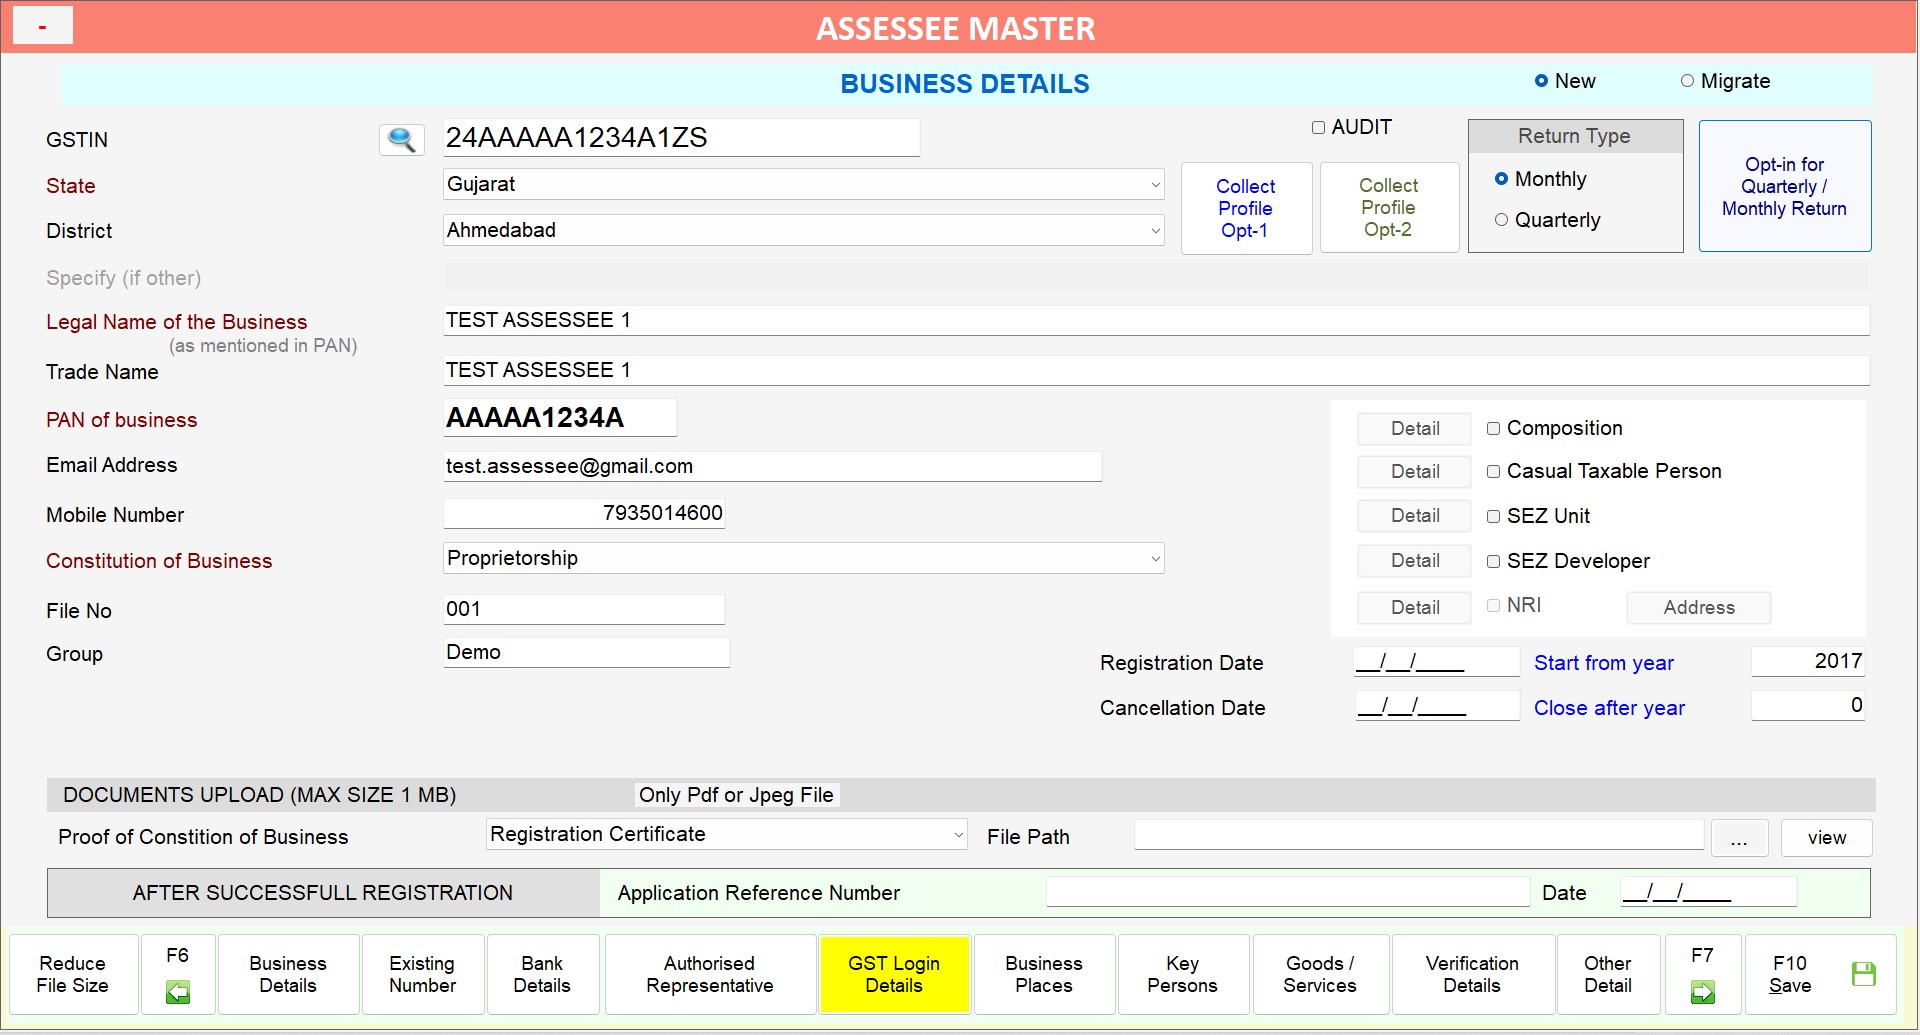
Task: Click the GSTIN search magnifier icon
Action: [x=401, y=139]
